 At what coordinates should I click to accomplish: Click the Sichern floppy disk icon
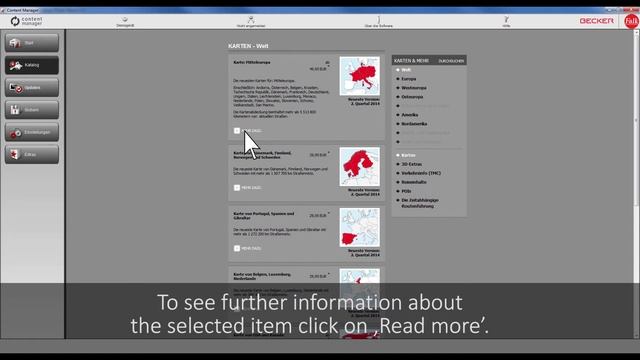click(15, 110)
